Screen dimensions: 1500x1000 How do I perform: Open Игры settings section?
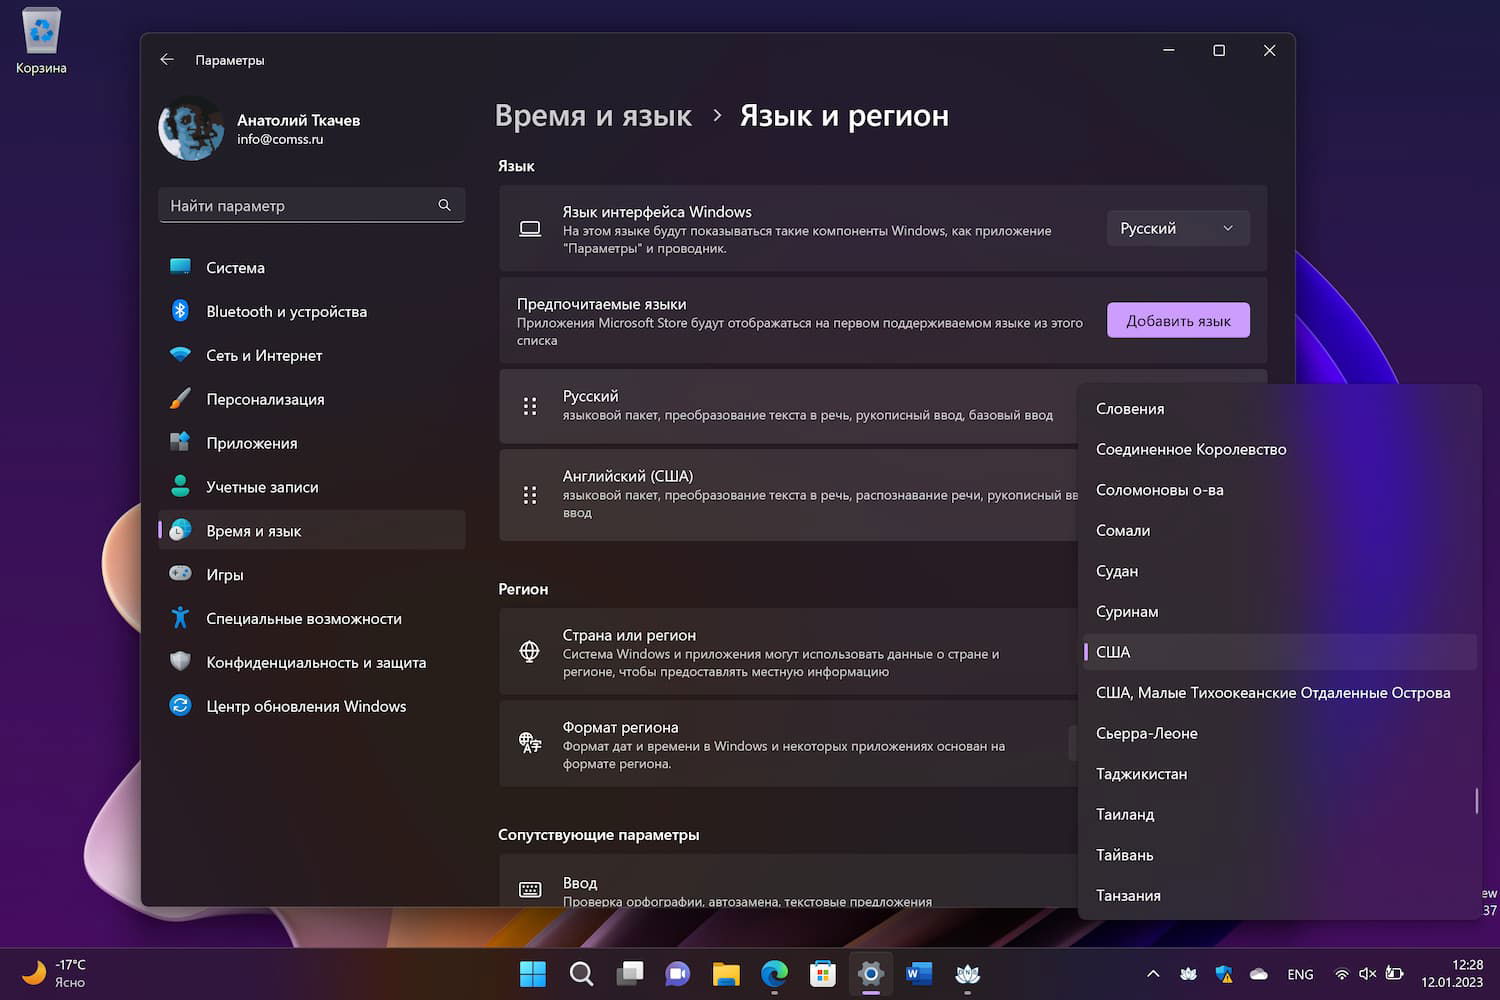pyautogui.click(x=312, y=575)
